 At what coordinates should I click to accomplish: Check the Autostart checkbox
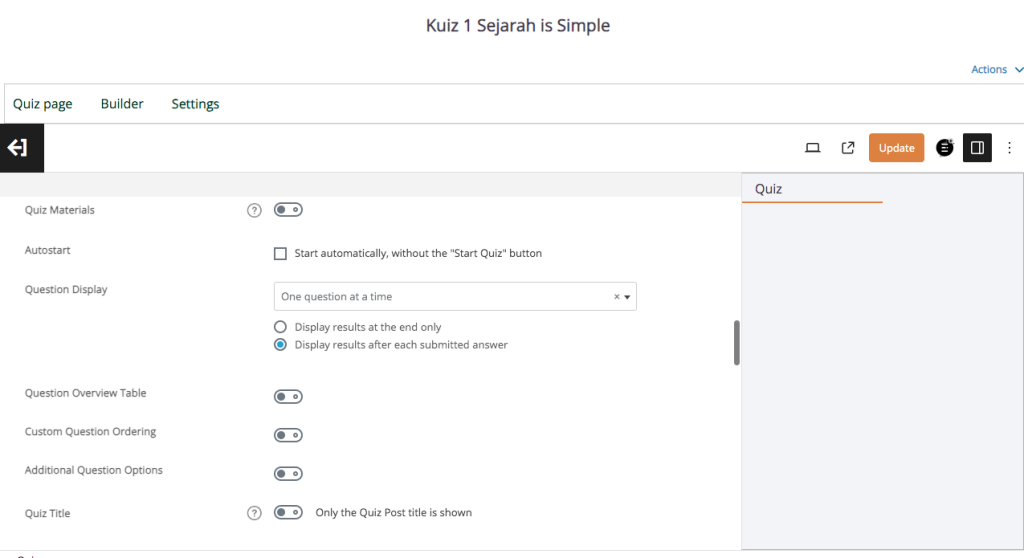point(280,253)
